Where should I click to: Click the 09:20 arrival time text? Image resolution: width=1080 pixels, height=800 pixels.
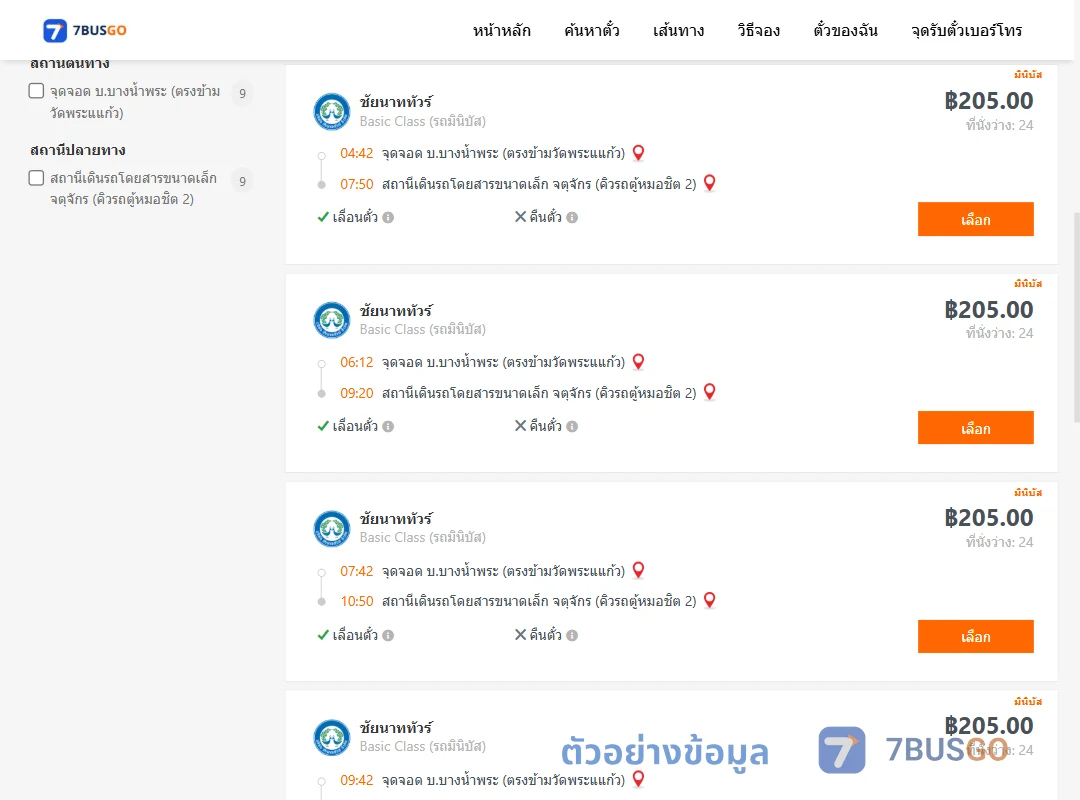coord(357,393)
